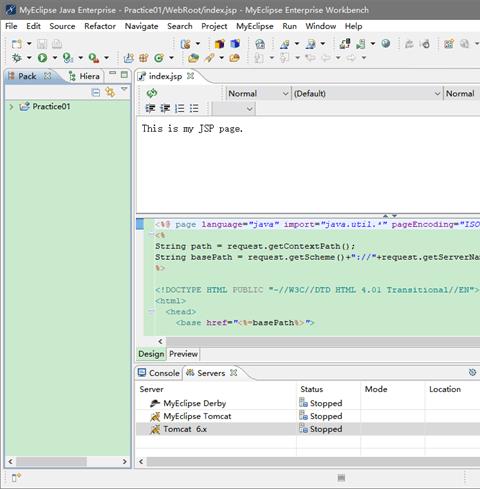Click the Mode column header
This screenshot has width=480, height=489.
tap(393, 389)
